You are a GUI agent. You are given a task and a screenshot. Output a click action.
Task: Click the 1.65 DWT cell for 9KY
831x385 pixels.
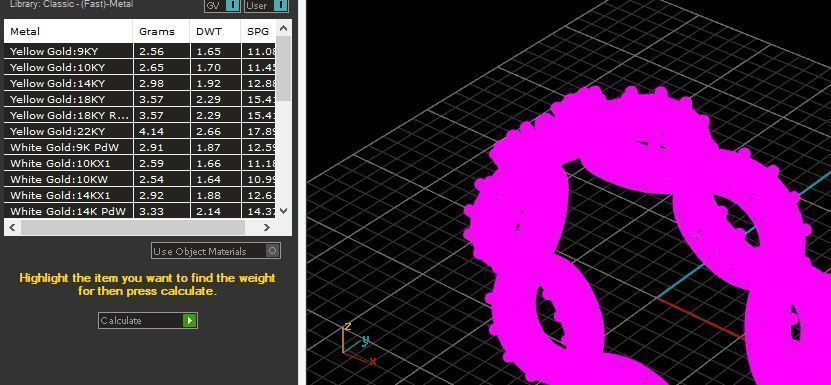click(215, 51)
